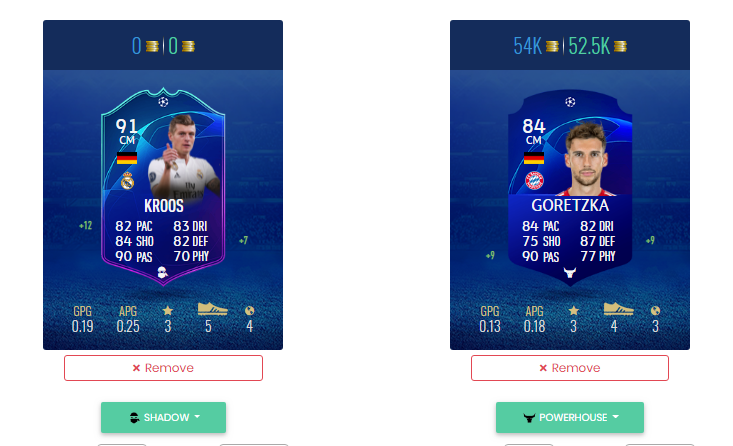
Task: Click the coin icon beside the 52.5K price
Action: 620,46
